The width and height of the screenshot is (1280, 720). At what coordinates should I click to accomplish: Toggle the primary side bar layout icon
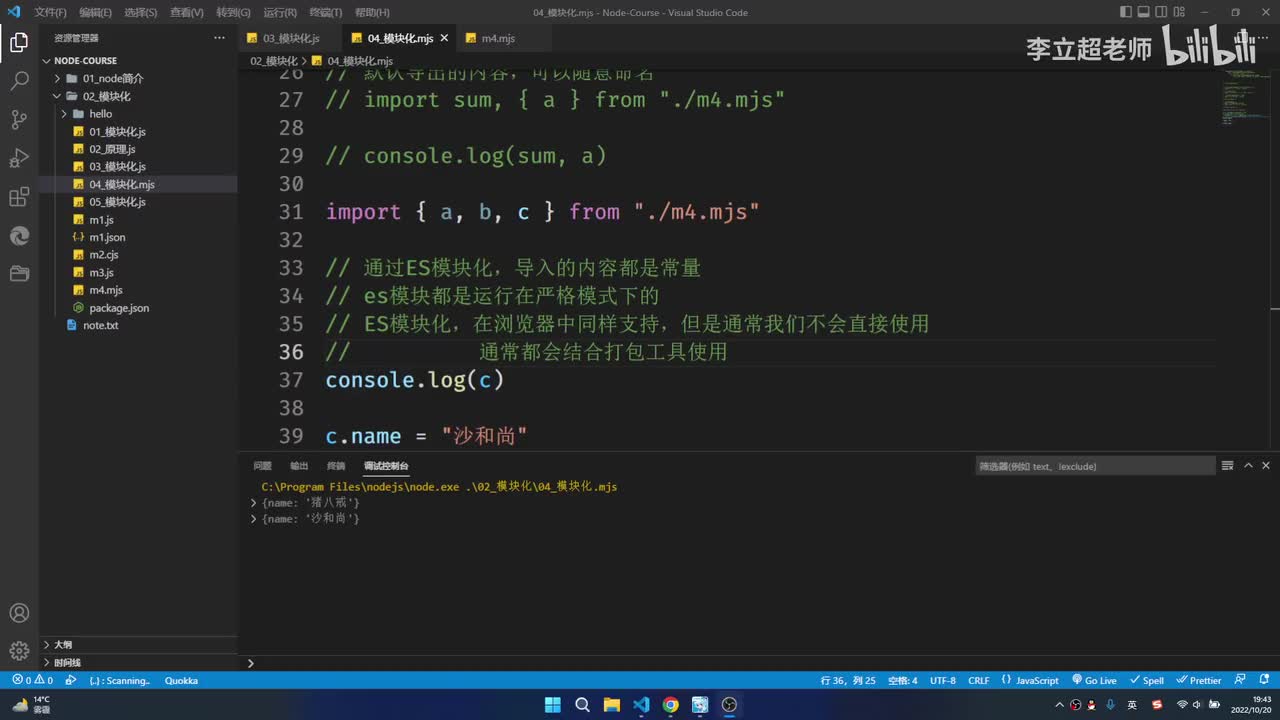tap(1126, 12)
